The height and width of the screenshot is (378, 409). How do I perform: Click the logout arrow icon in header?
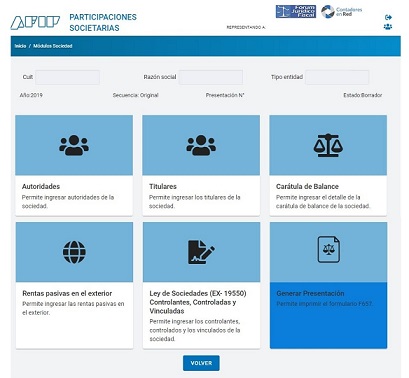(388, 17)
